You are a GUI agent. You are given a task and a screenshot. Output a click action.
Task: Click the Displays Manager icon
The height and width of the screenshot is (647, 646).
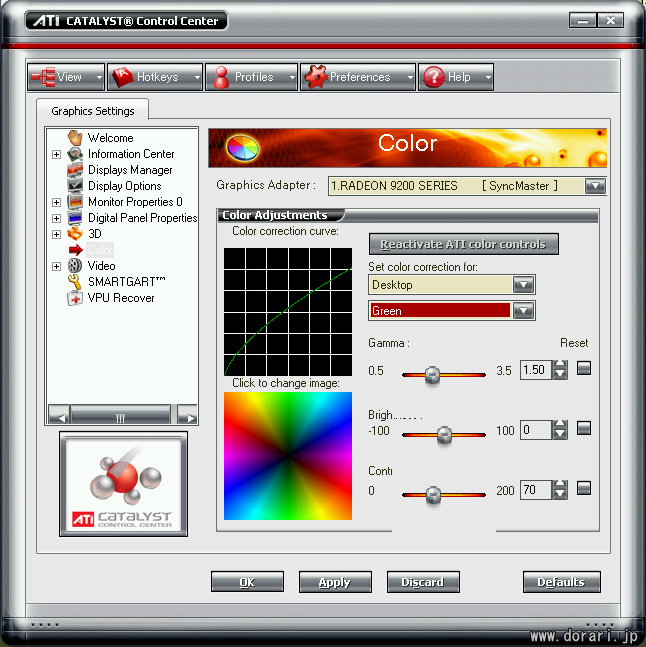(75, 170)
